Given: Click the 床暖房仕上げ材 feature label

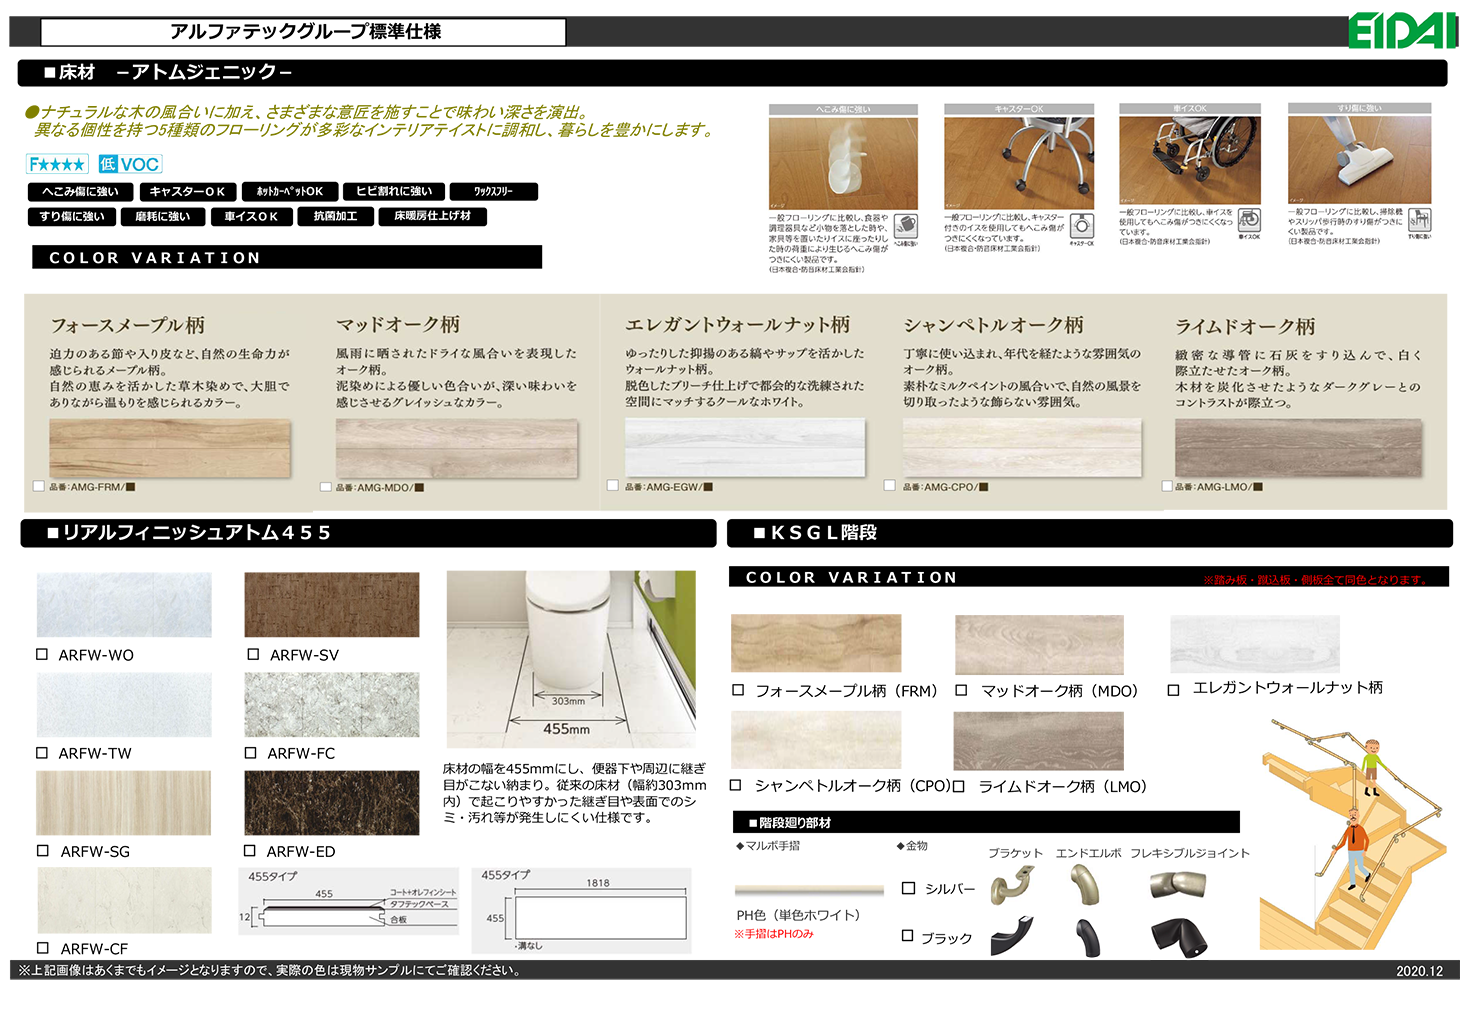Looking at the screenshot, I should [x=433, y=216].
